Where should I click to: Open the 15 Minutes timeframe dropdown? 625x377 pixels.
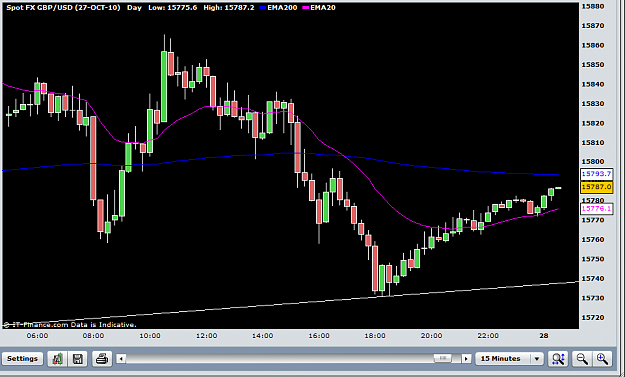tap(509, 359)
